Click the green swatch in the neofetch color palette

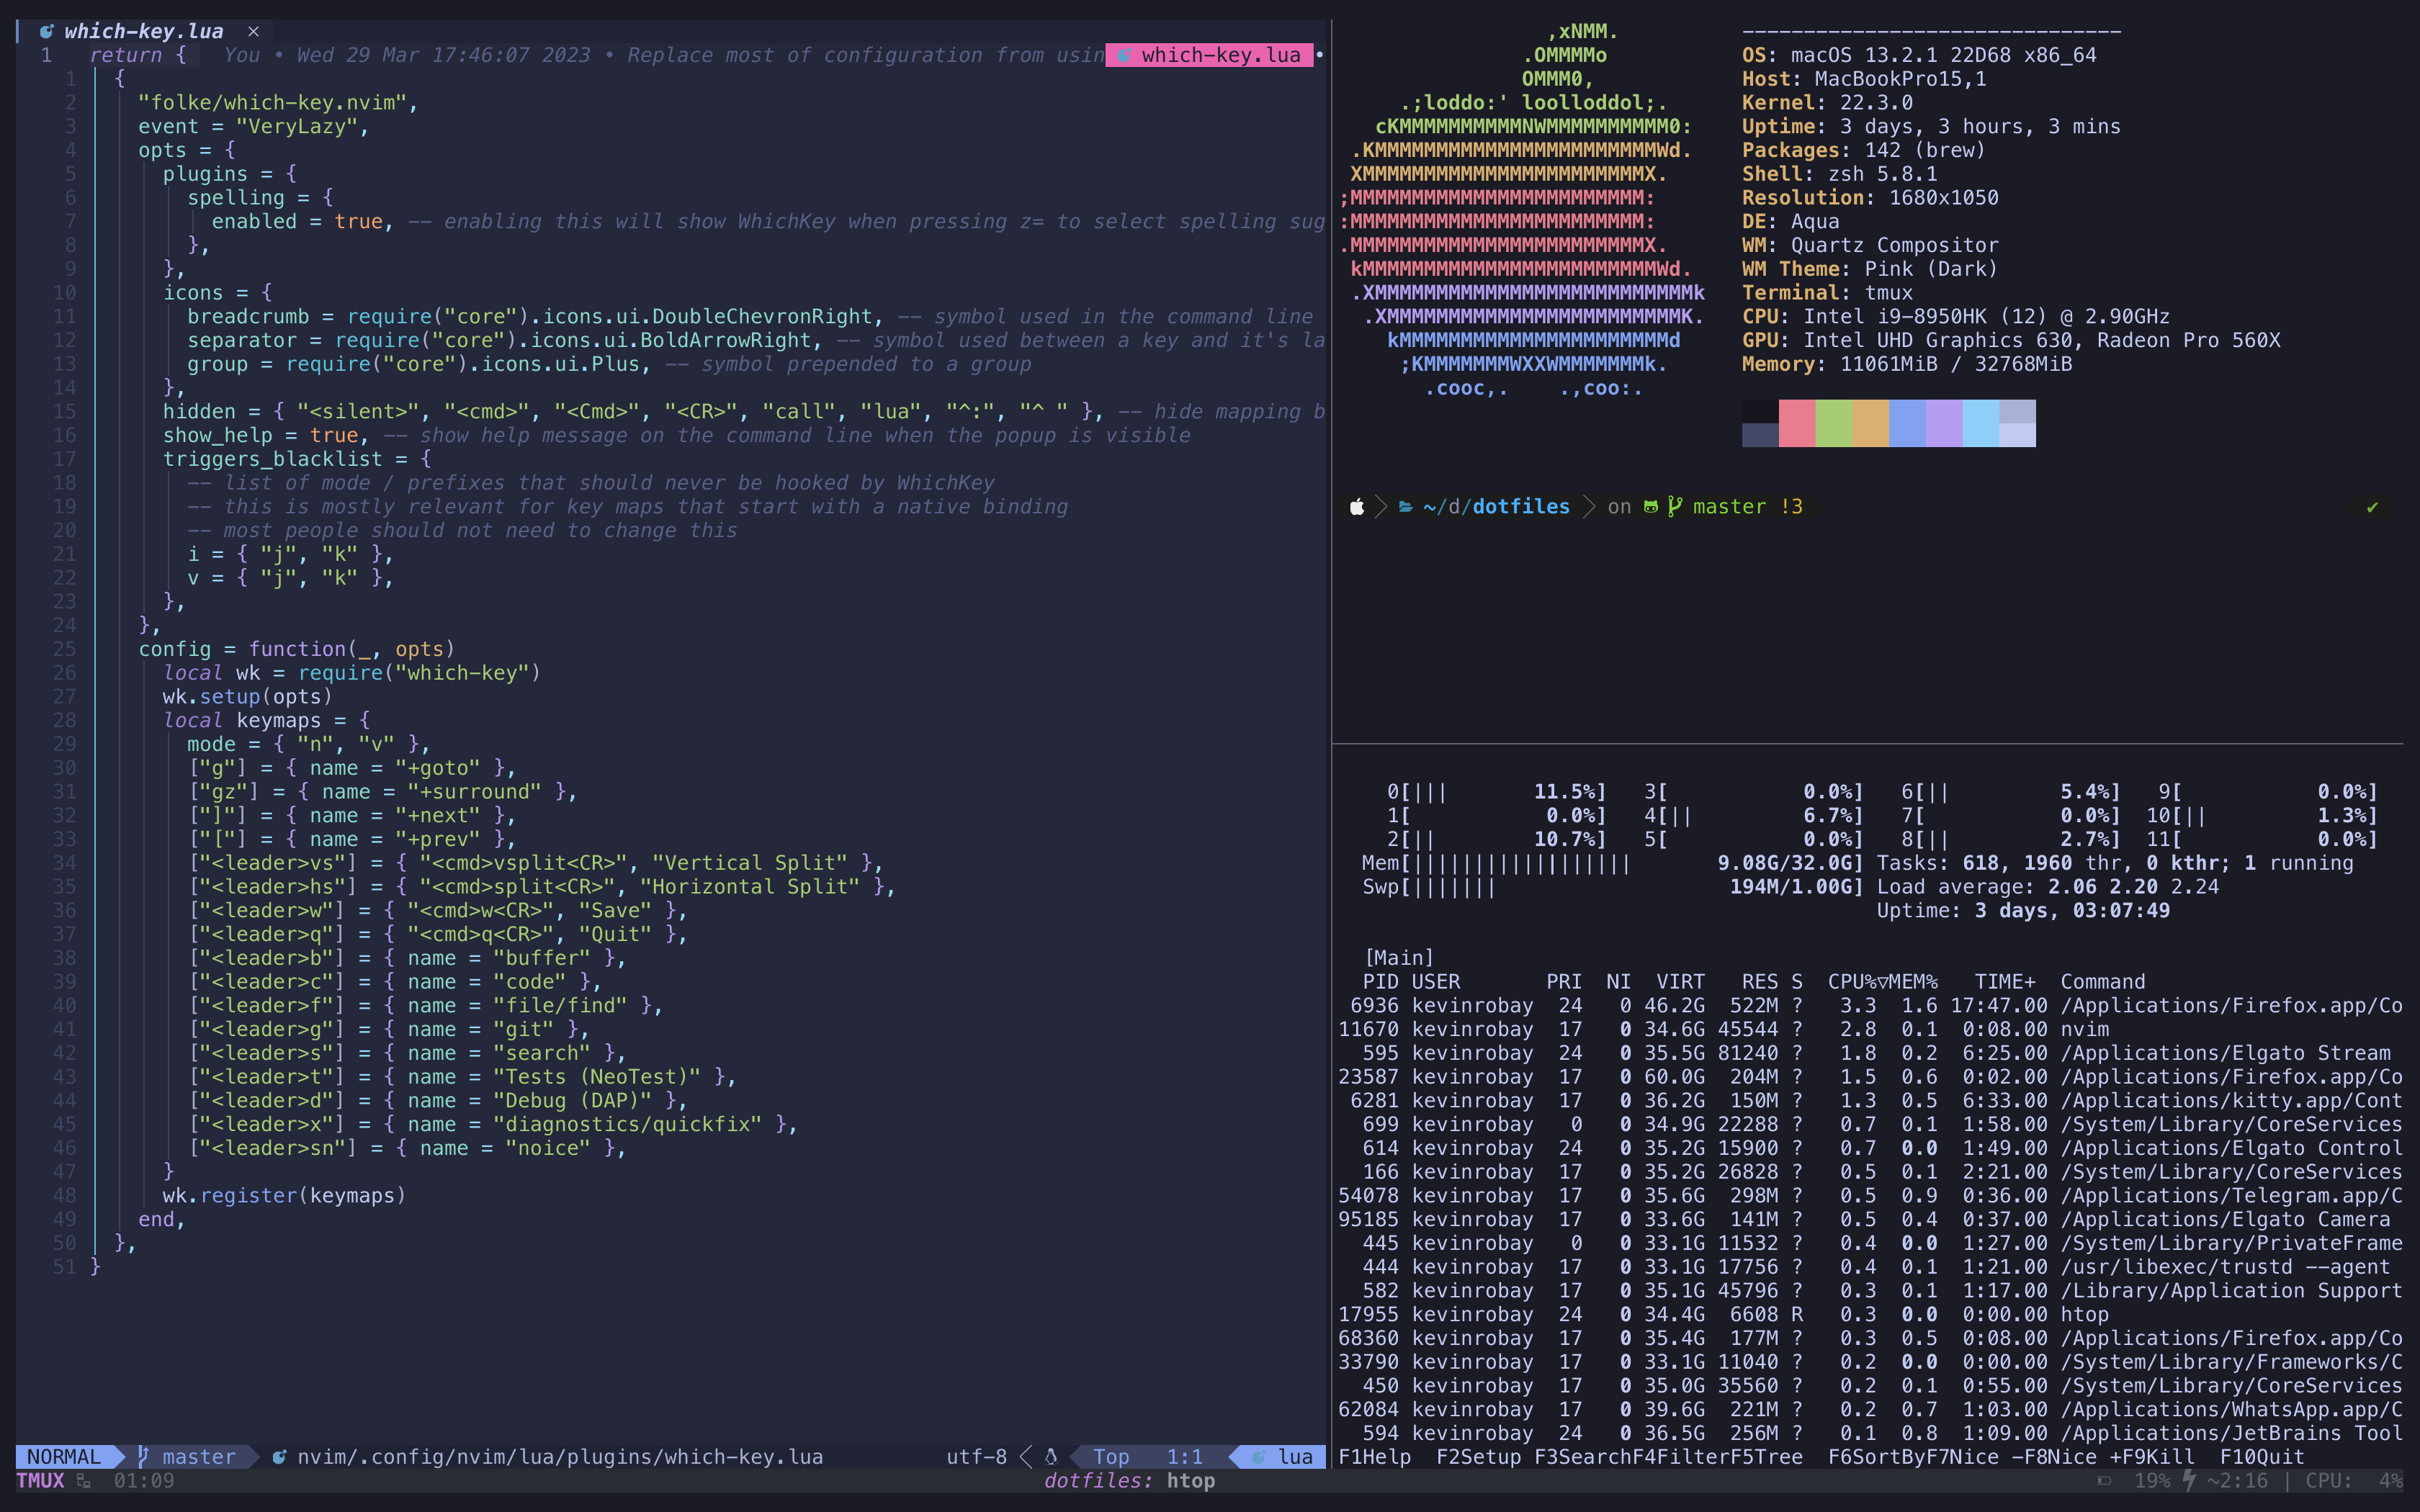pyautogui.click(x=1834, y=423)
